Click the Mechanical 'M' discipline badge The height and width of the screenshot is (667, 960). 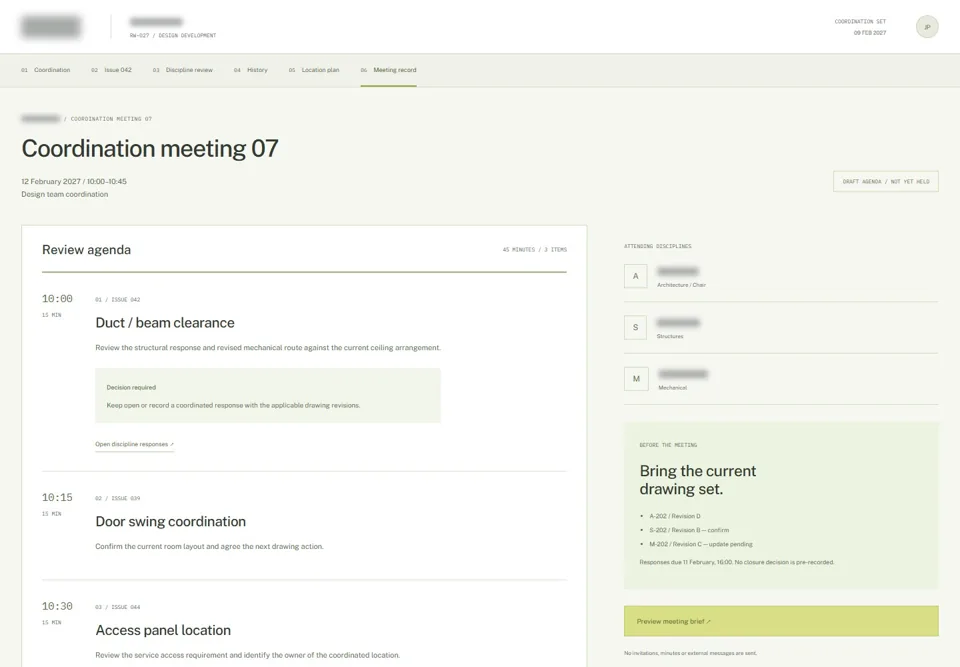point(636,379)
